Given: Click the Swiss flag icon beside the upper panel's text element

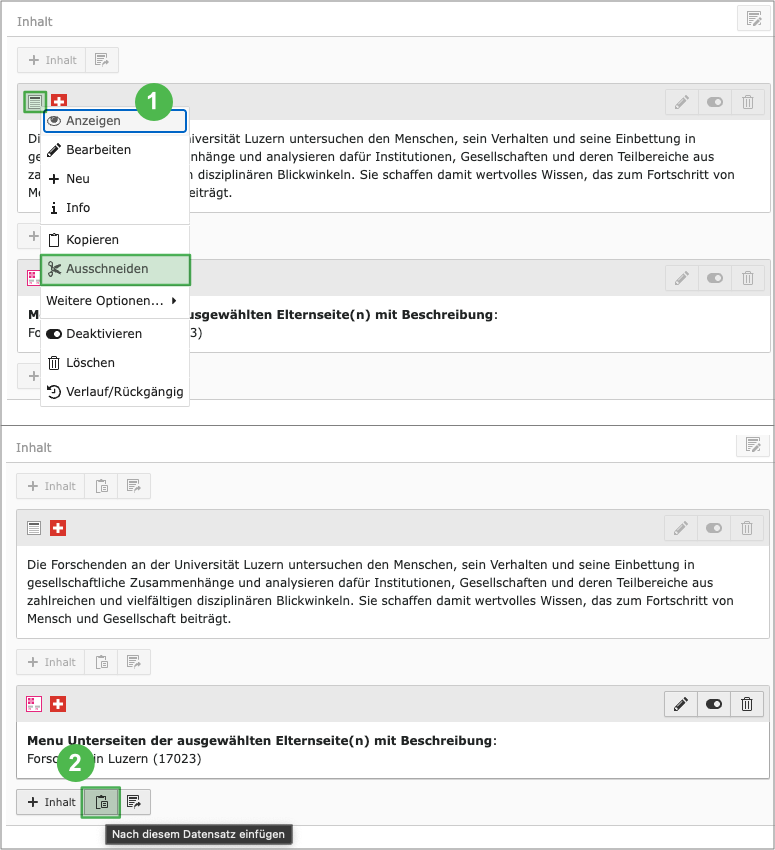Looking at the screenshot, I should click(59, 101).
